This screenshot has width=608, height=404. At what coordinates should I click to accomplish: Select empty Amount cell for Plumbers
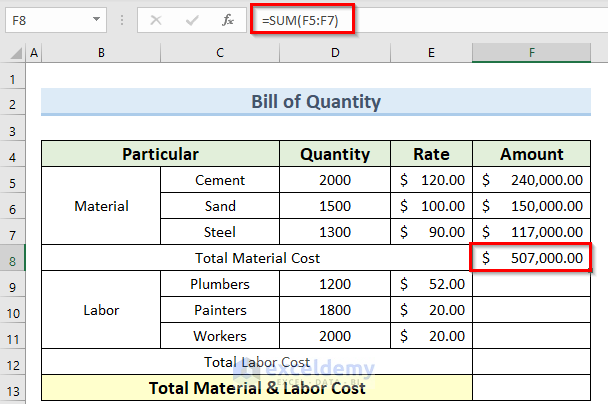532,284
